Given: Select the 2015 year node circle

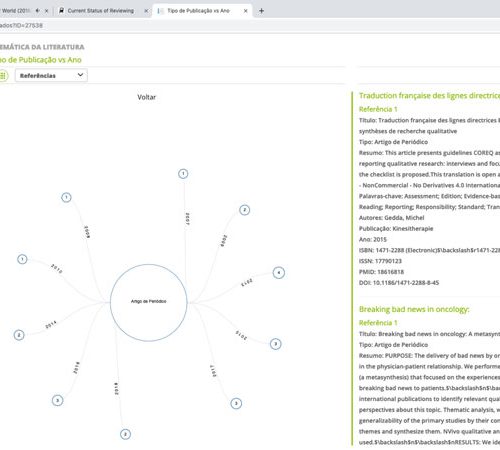Looking at the screenshot, I should tap(275, 344).
